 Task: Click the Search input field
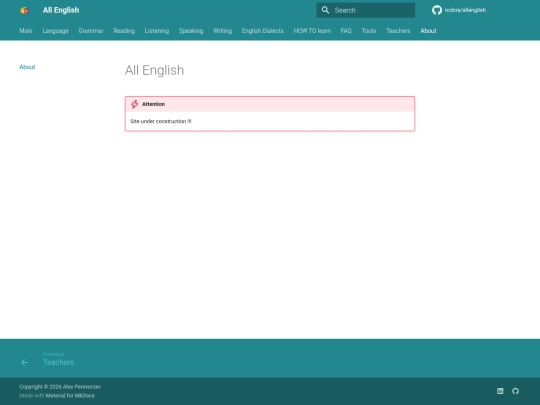click(x=365, y=10)
